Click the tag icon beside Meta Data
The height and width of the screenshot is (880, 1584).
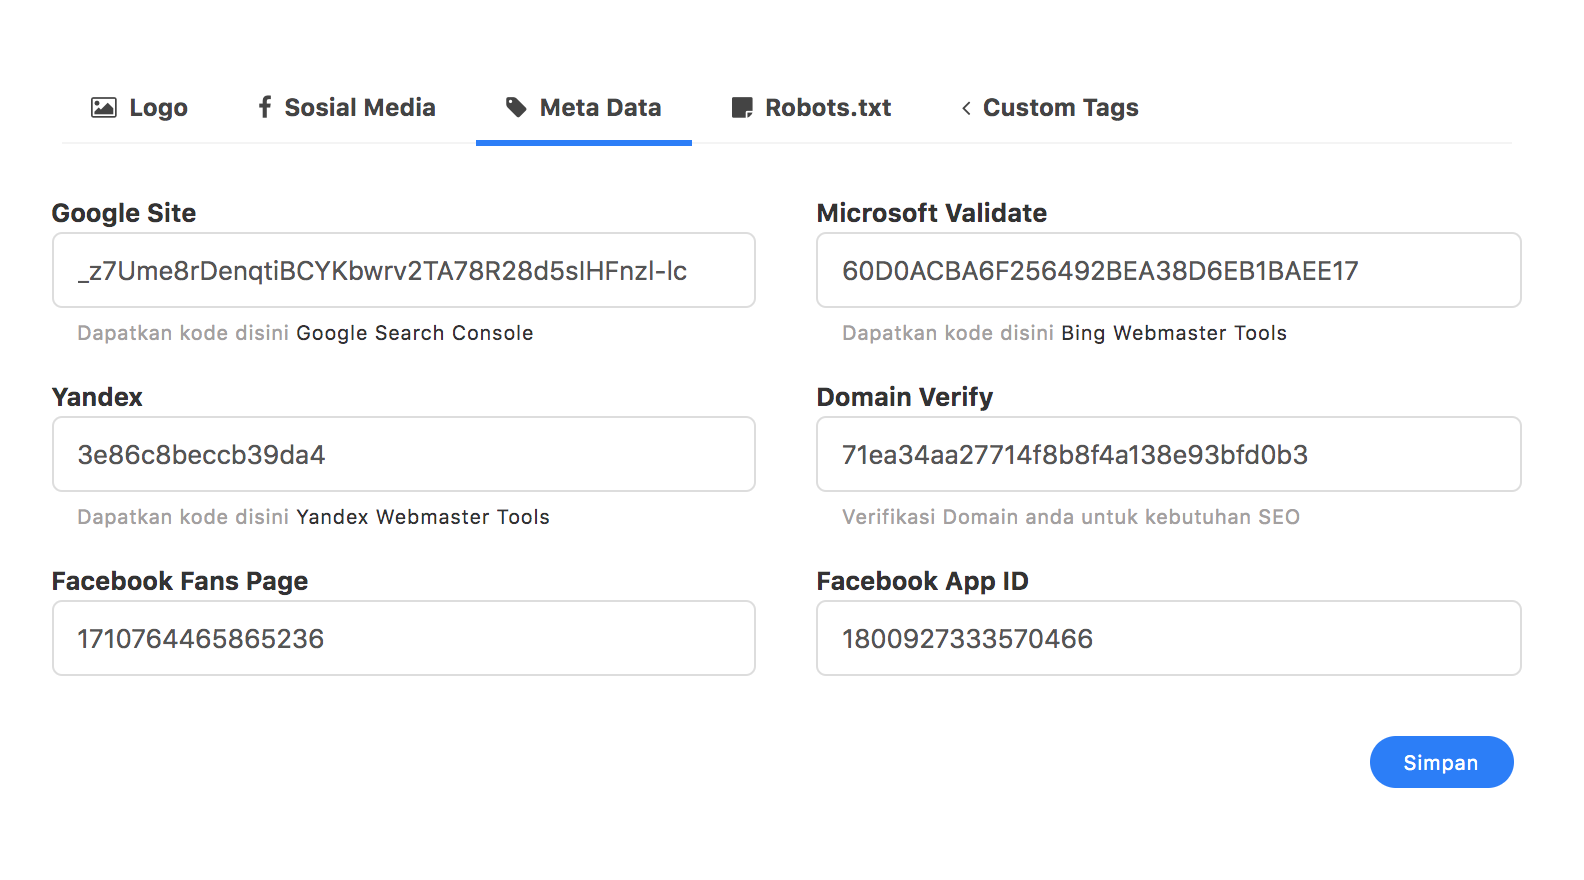pyautogui.click(x=516, y=108)
